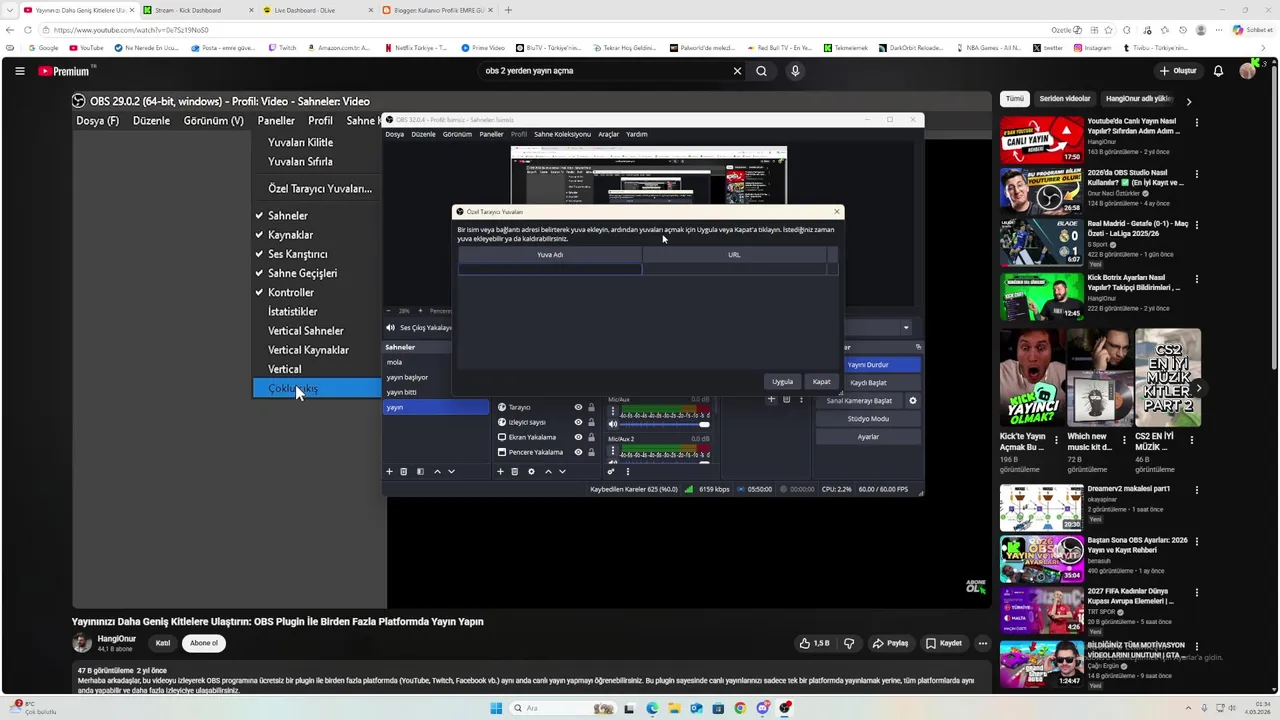The image size is (1280, 720).
Task: Open Görünüm (V) menu in OBS 29
Action: pos(213,121)
